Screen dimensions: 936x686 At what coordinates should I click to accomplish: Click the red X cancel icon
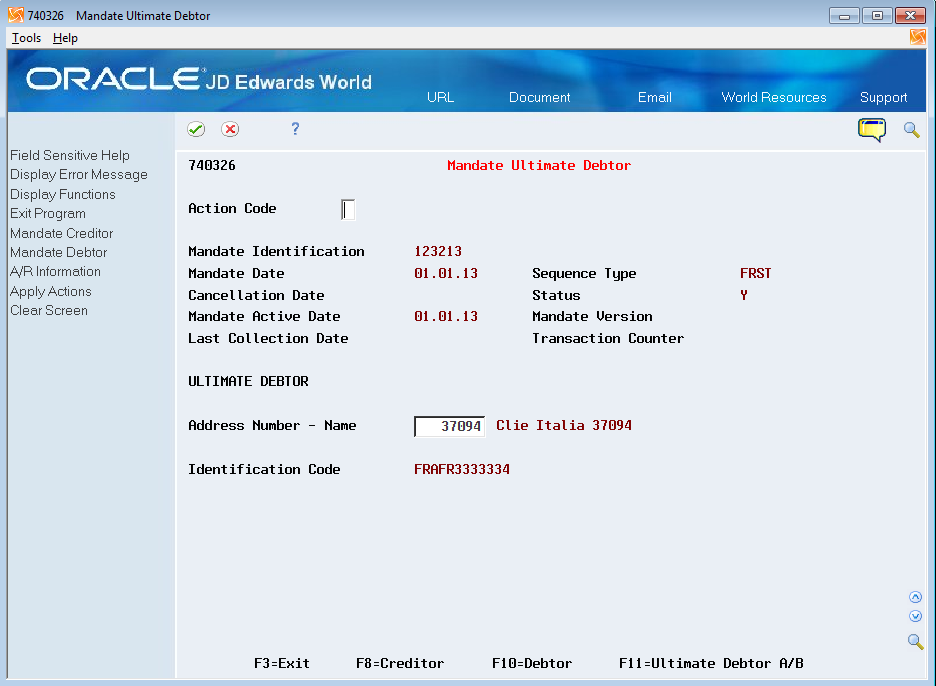coord(230,129)
